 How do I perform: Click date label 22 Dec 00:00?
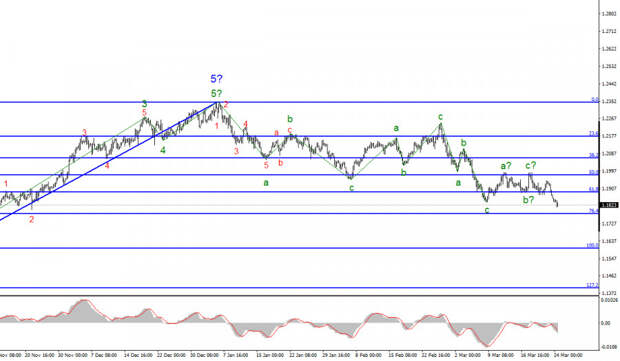click(x=171, y=355)
